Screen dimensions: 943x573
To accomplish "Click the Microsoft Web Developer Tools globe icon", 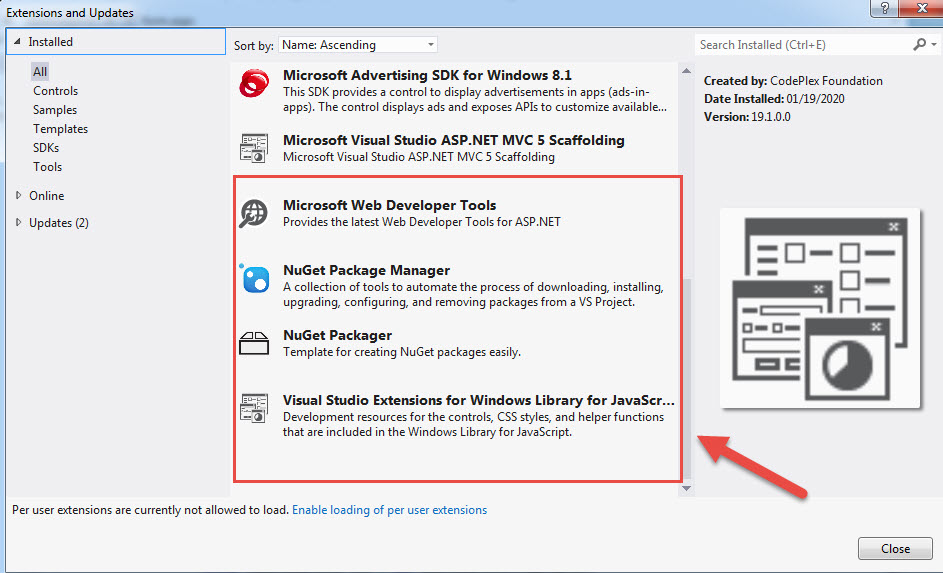I will click(x=254, y=213).
